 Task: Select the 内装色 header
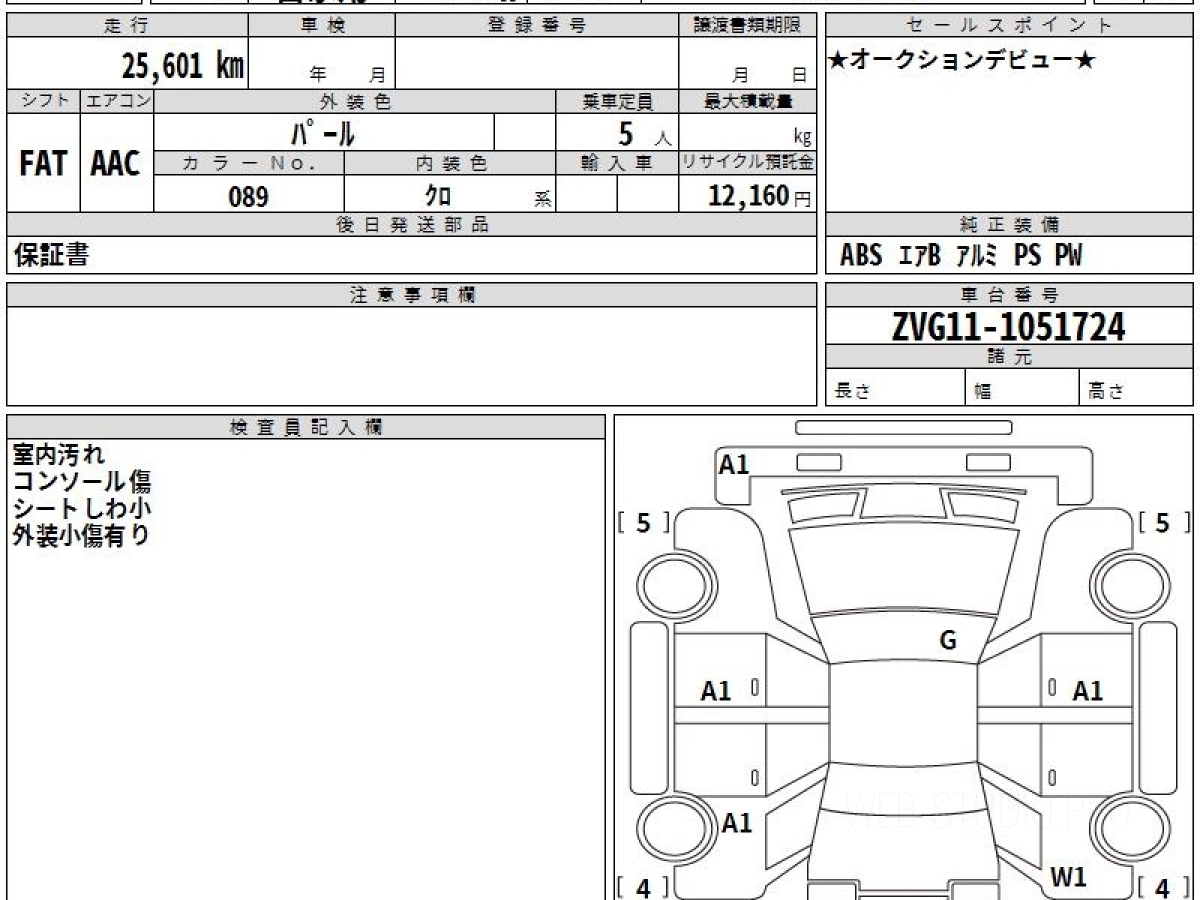pyautogui.click(x=450, y=164)
